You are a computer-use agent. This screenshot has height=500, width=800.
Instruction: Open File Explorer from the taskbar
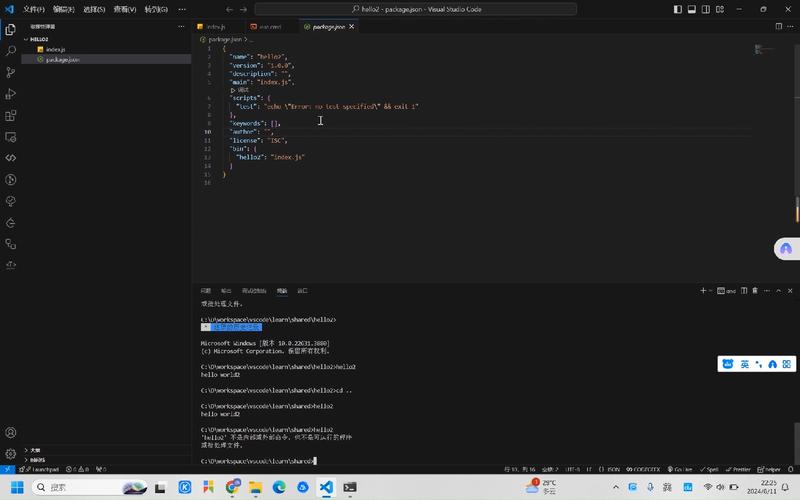pos(255,487)
